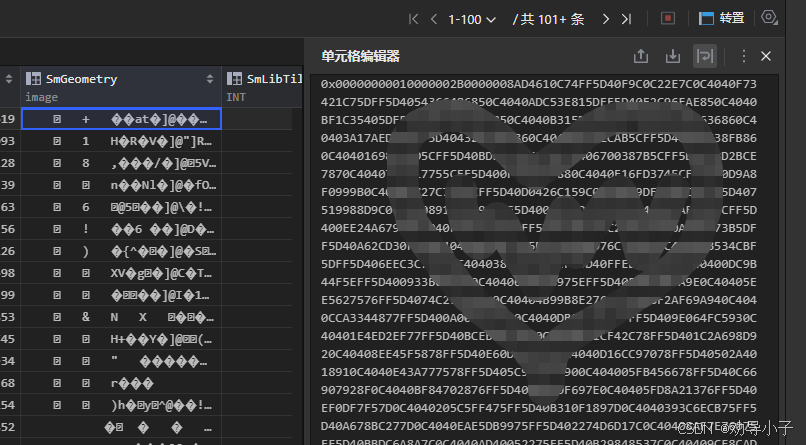
Task: Select the SmGeometry cell in row 26
Action: [x=121, y=251]
